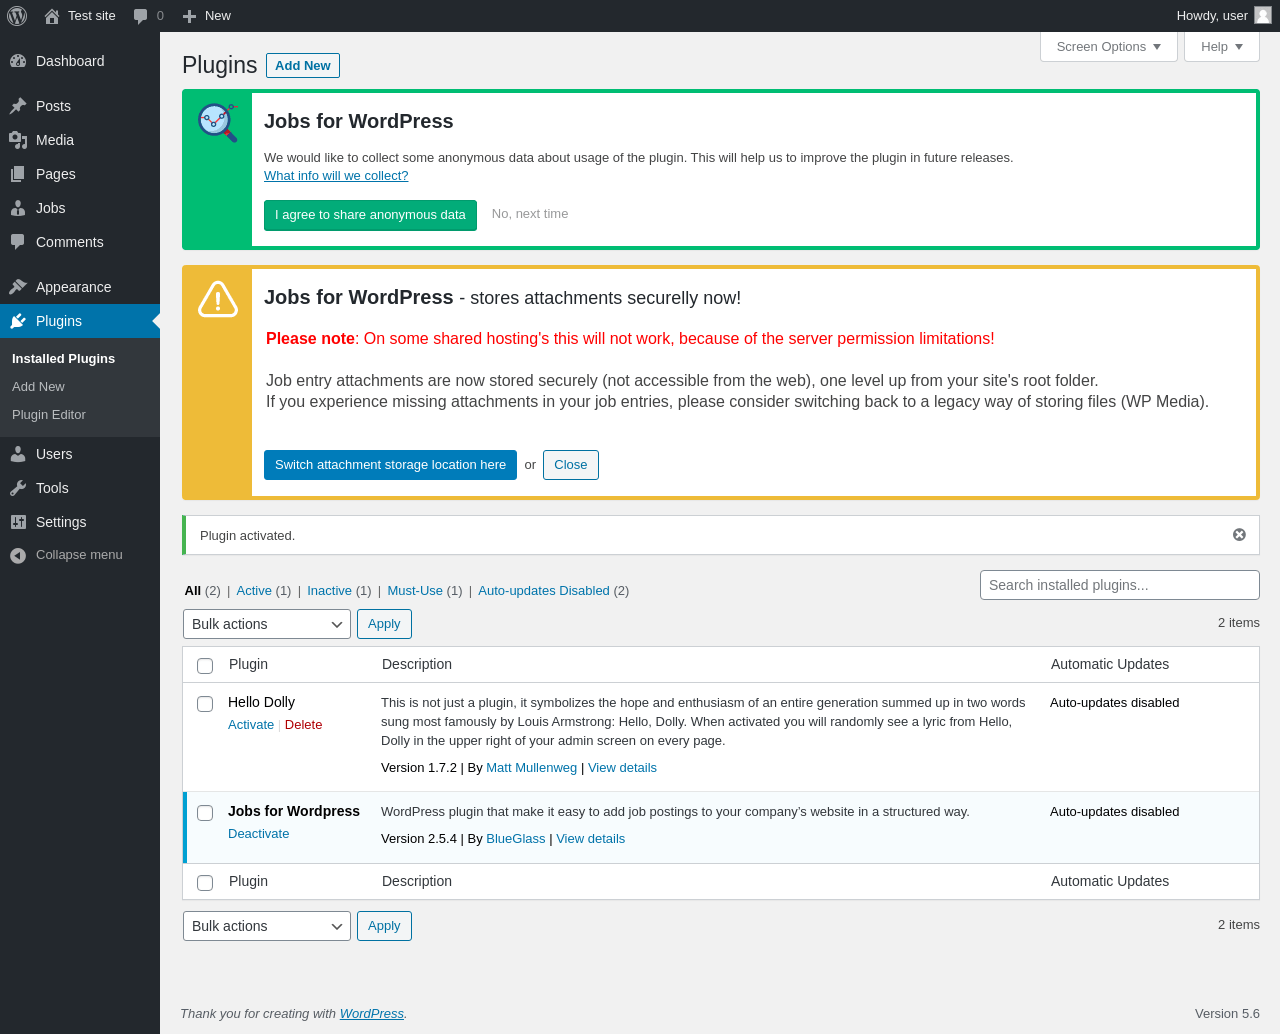Click the Plugins plug icon
Image resolution: width=1280 pixels, height=1034 pixels.
18,321
